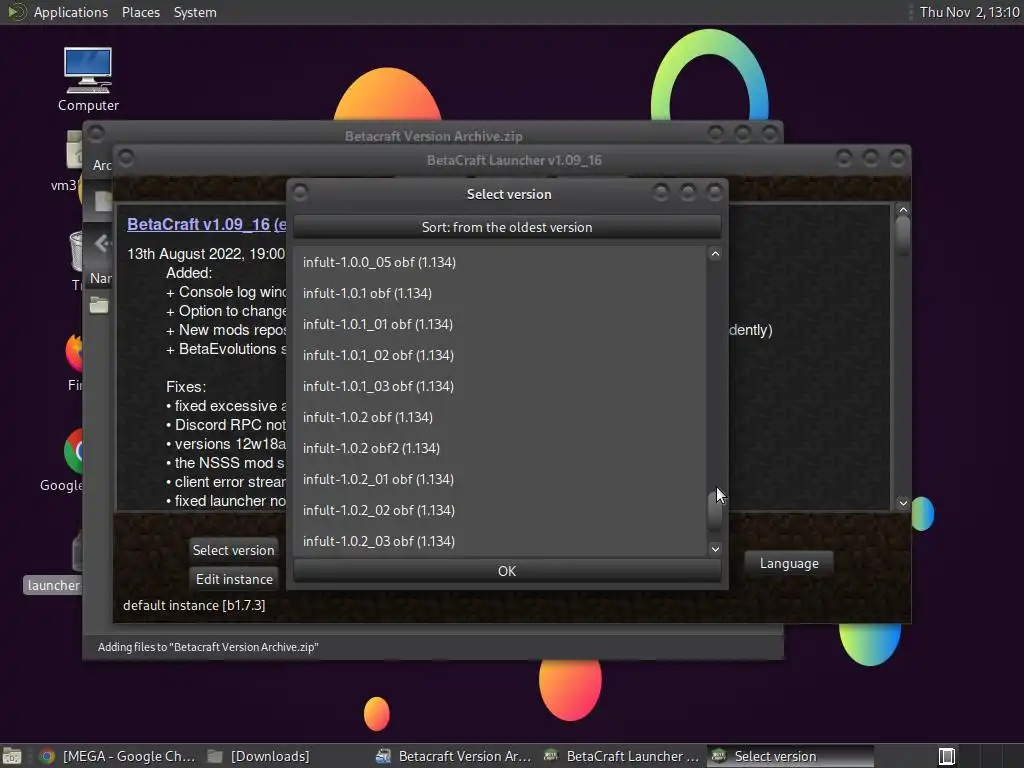This screenshot has height=768, width=1024.
Task: Select infult-1.0.1_02 obf (1.134)
Action: [x=500, y=355]
